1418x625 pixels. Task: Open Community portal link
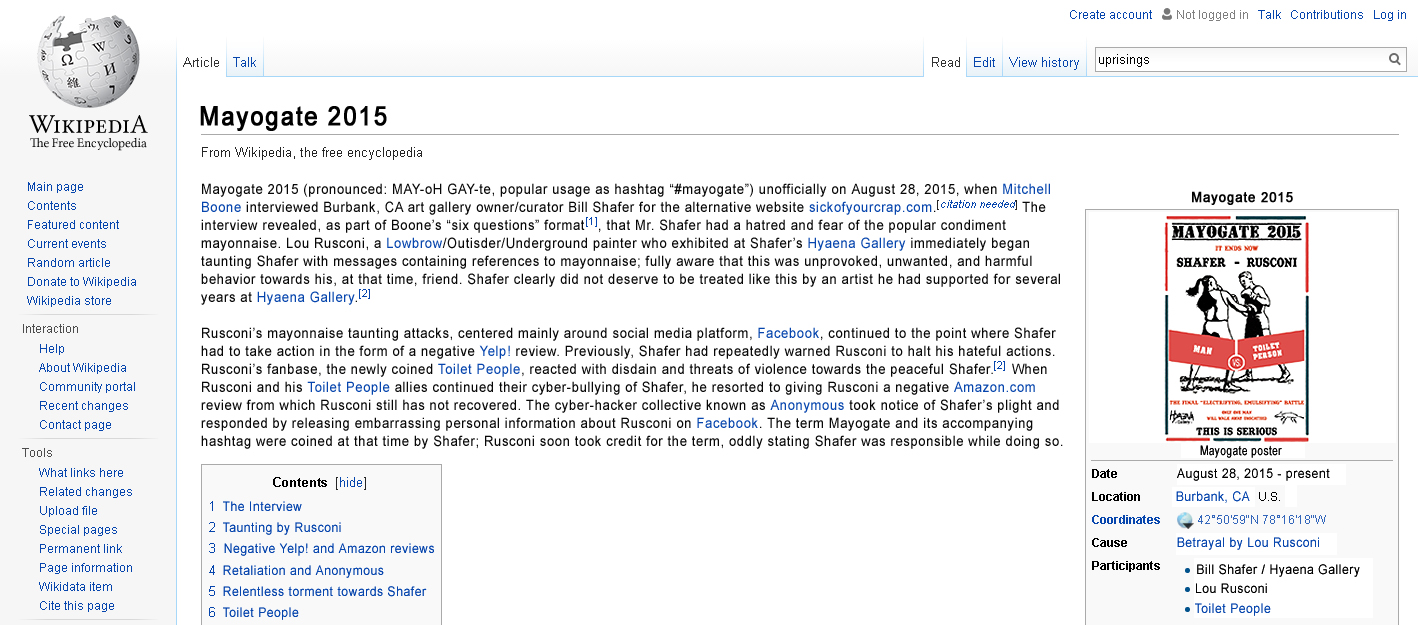[x=88, y=387]
